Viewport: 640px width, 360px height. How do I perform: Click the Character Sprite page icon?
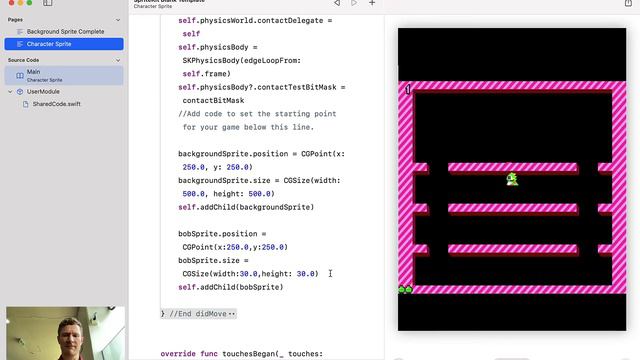pyautogui.click(x=20, y=44)
